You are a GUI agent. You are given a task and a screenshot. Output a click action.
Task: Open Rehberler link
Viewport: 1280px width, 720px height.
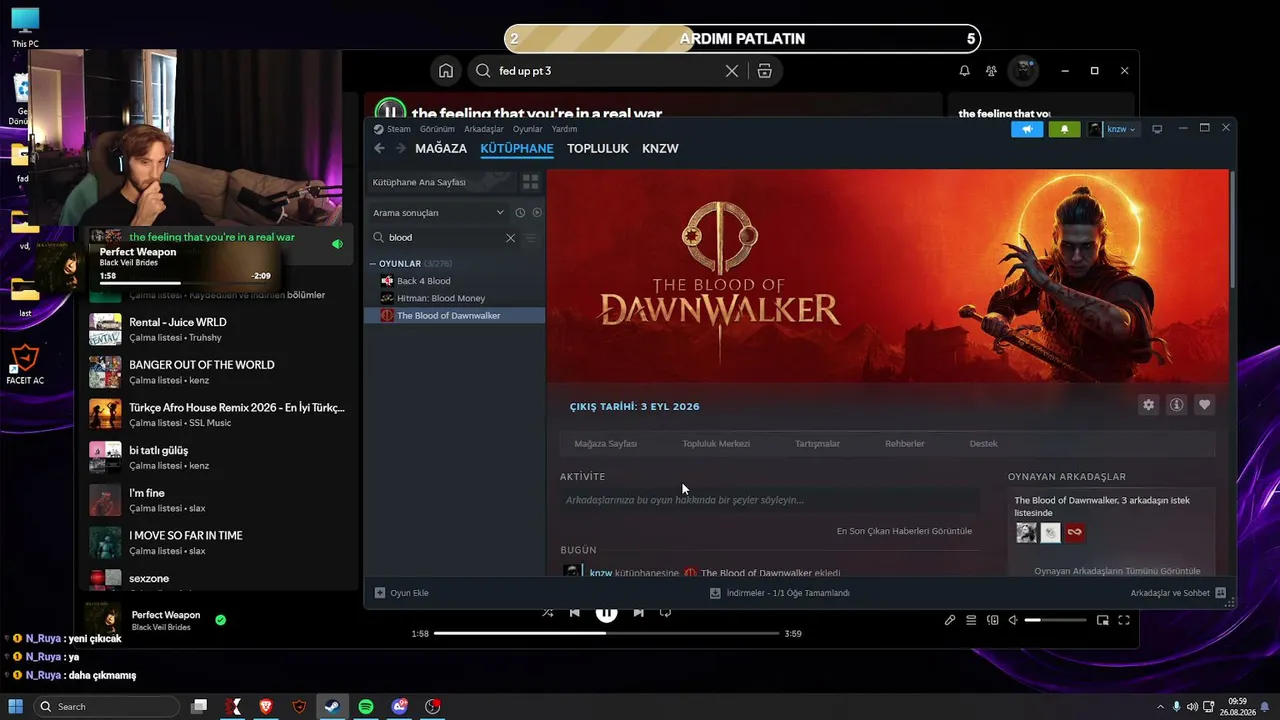[905, 443]
